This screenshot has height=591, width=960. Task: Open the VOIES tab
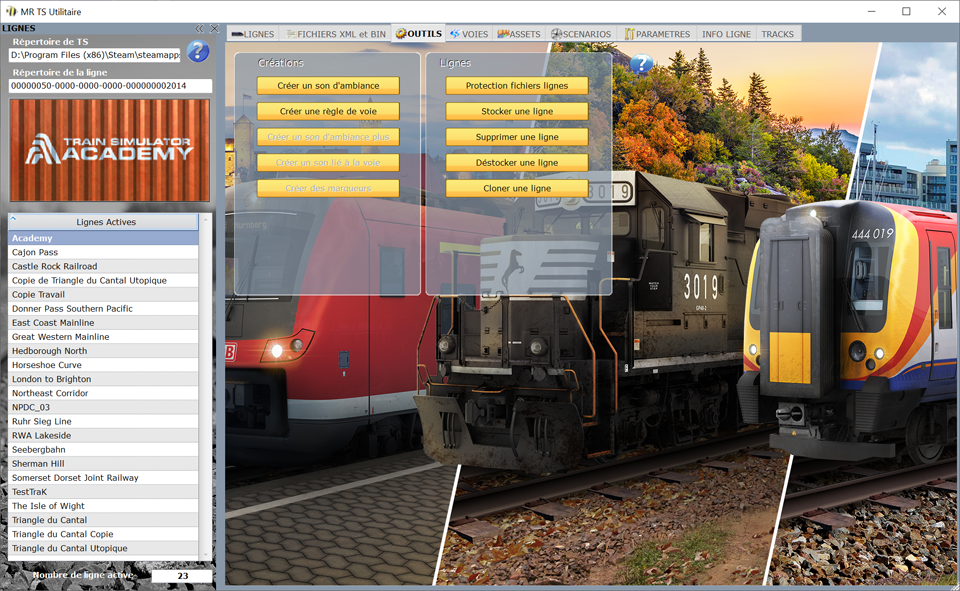468,34
